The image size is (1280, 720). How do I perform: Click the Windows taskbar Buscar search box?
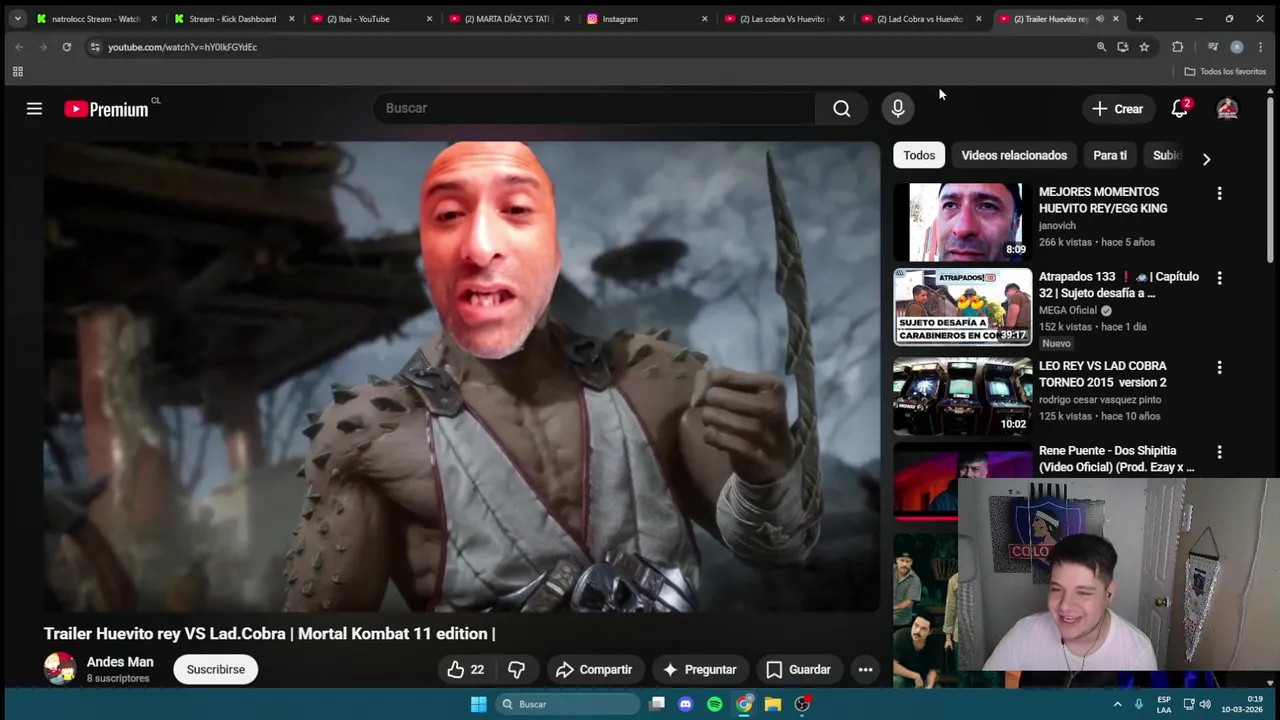(x=568, y=704)
